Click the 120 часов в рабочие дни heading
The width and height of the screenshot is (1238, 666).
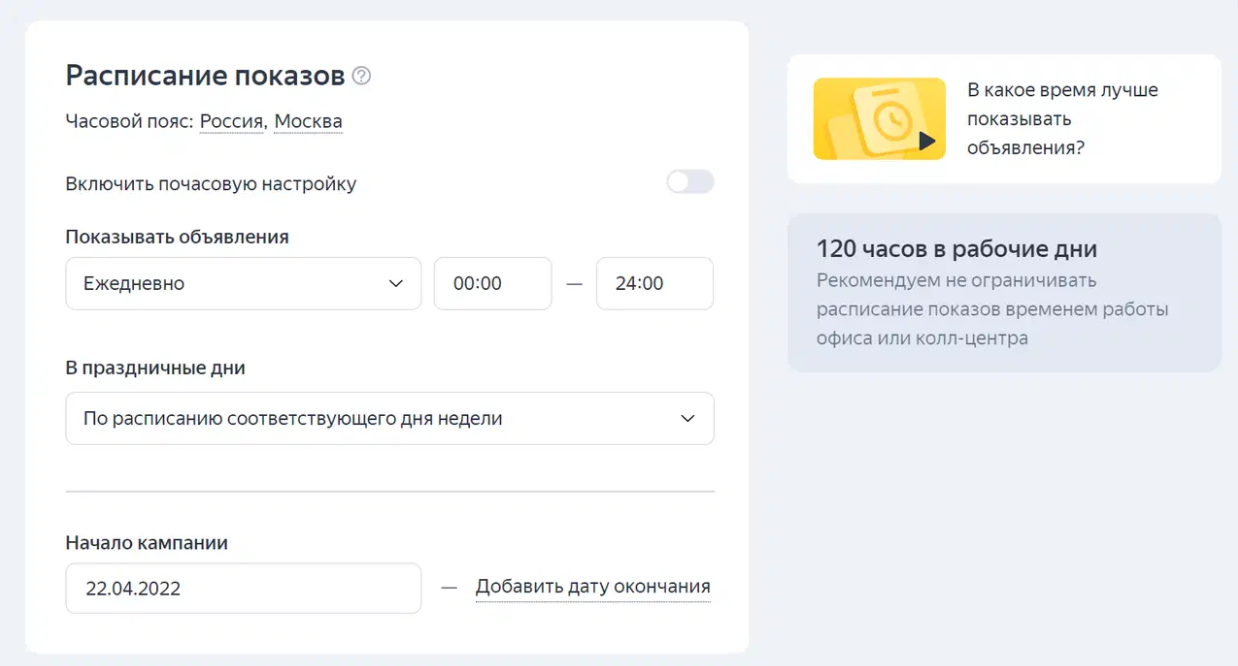point(956,249)
